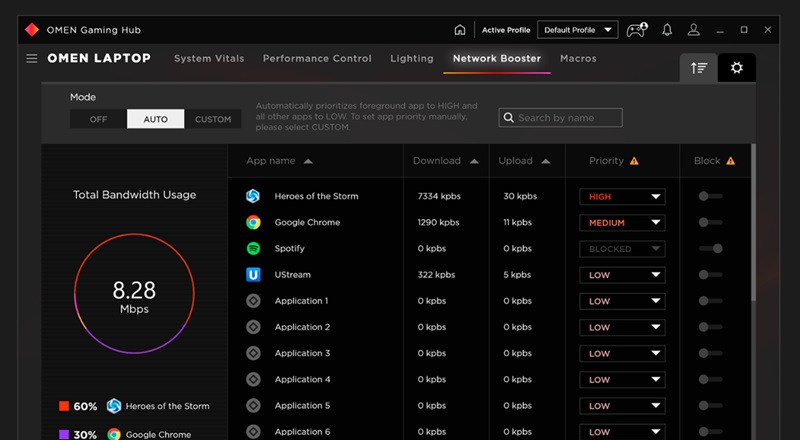Image resolution: width=800 pixels, height=440 pixels.
Task: Switch to Macros tab
Action: pos(578,59)
